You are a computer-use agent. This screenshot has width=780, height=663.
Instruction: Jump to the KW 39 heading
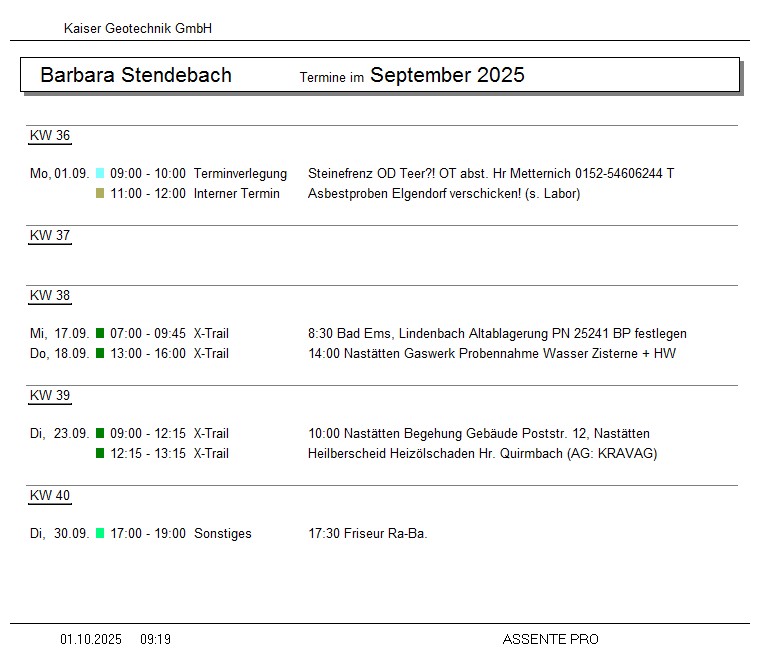[x=50, y=396]
